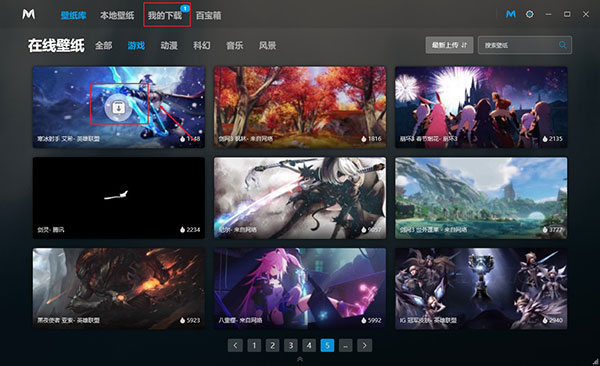
Task: Click the blue M icon in title bar
Action: (511, 14)
